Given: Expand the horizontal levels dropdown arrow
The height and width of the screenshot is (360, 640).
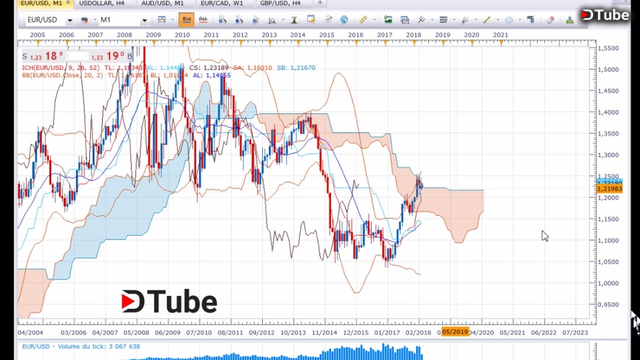Looking at the screenshot, I should click(454, 20).
